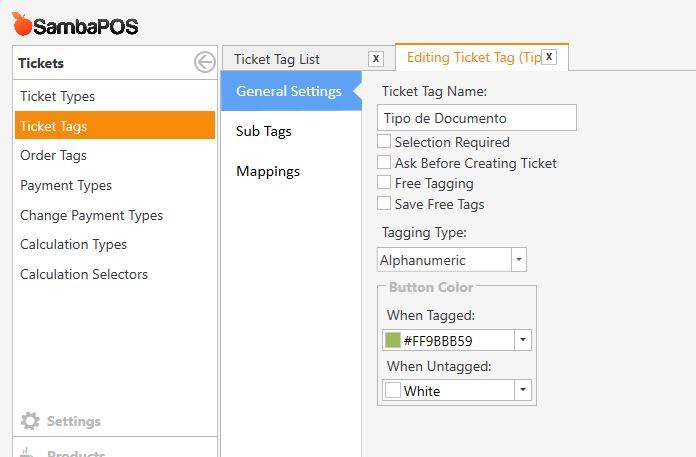Check Ask Before Creating Ticket
The image size is (696, 457).
point(384,162)
